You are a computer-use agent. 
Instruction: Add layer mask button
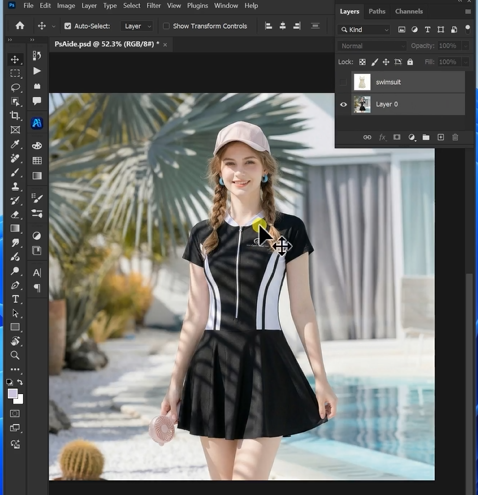(x=397, y=137)
